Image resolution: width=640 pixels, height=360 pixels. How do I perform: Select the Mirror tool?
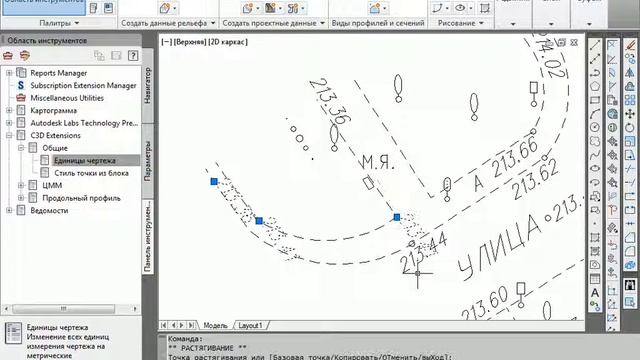tap(630, 73)
